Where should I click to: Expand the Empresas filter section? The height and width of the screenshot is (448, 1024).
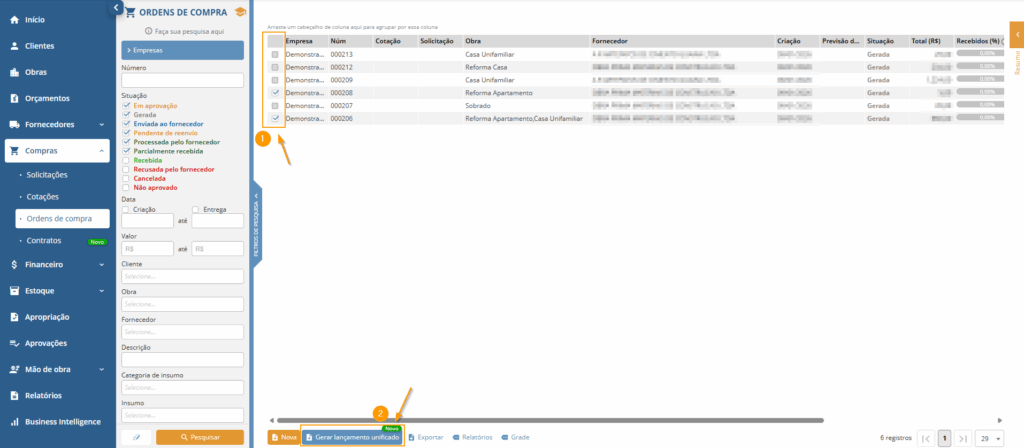pyautogui.click(x=182, y=49)
